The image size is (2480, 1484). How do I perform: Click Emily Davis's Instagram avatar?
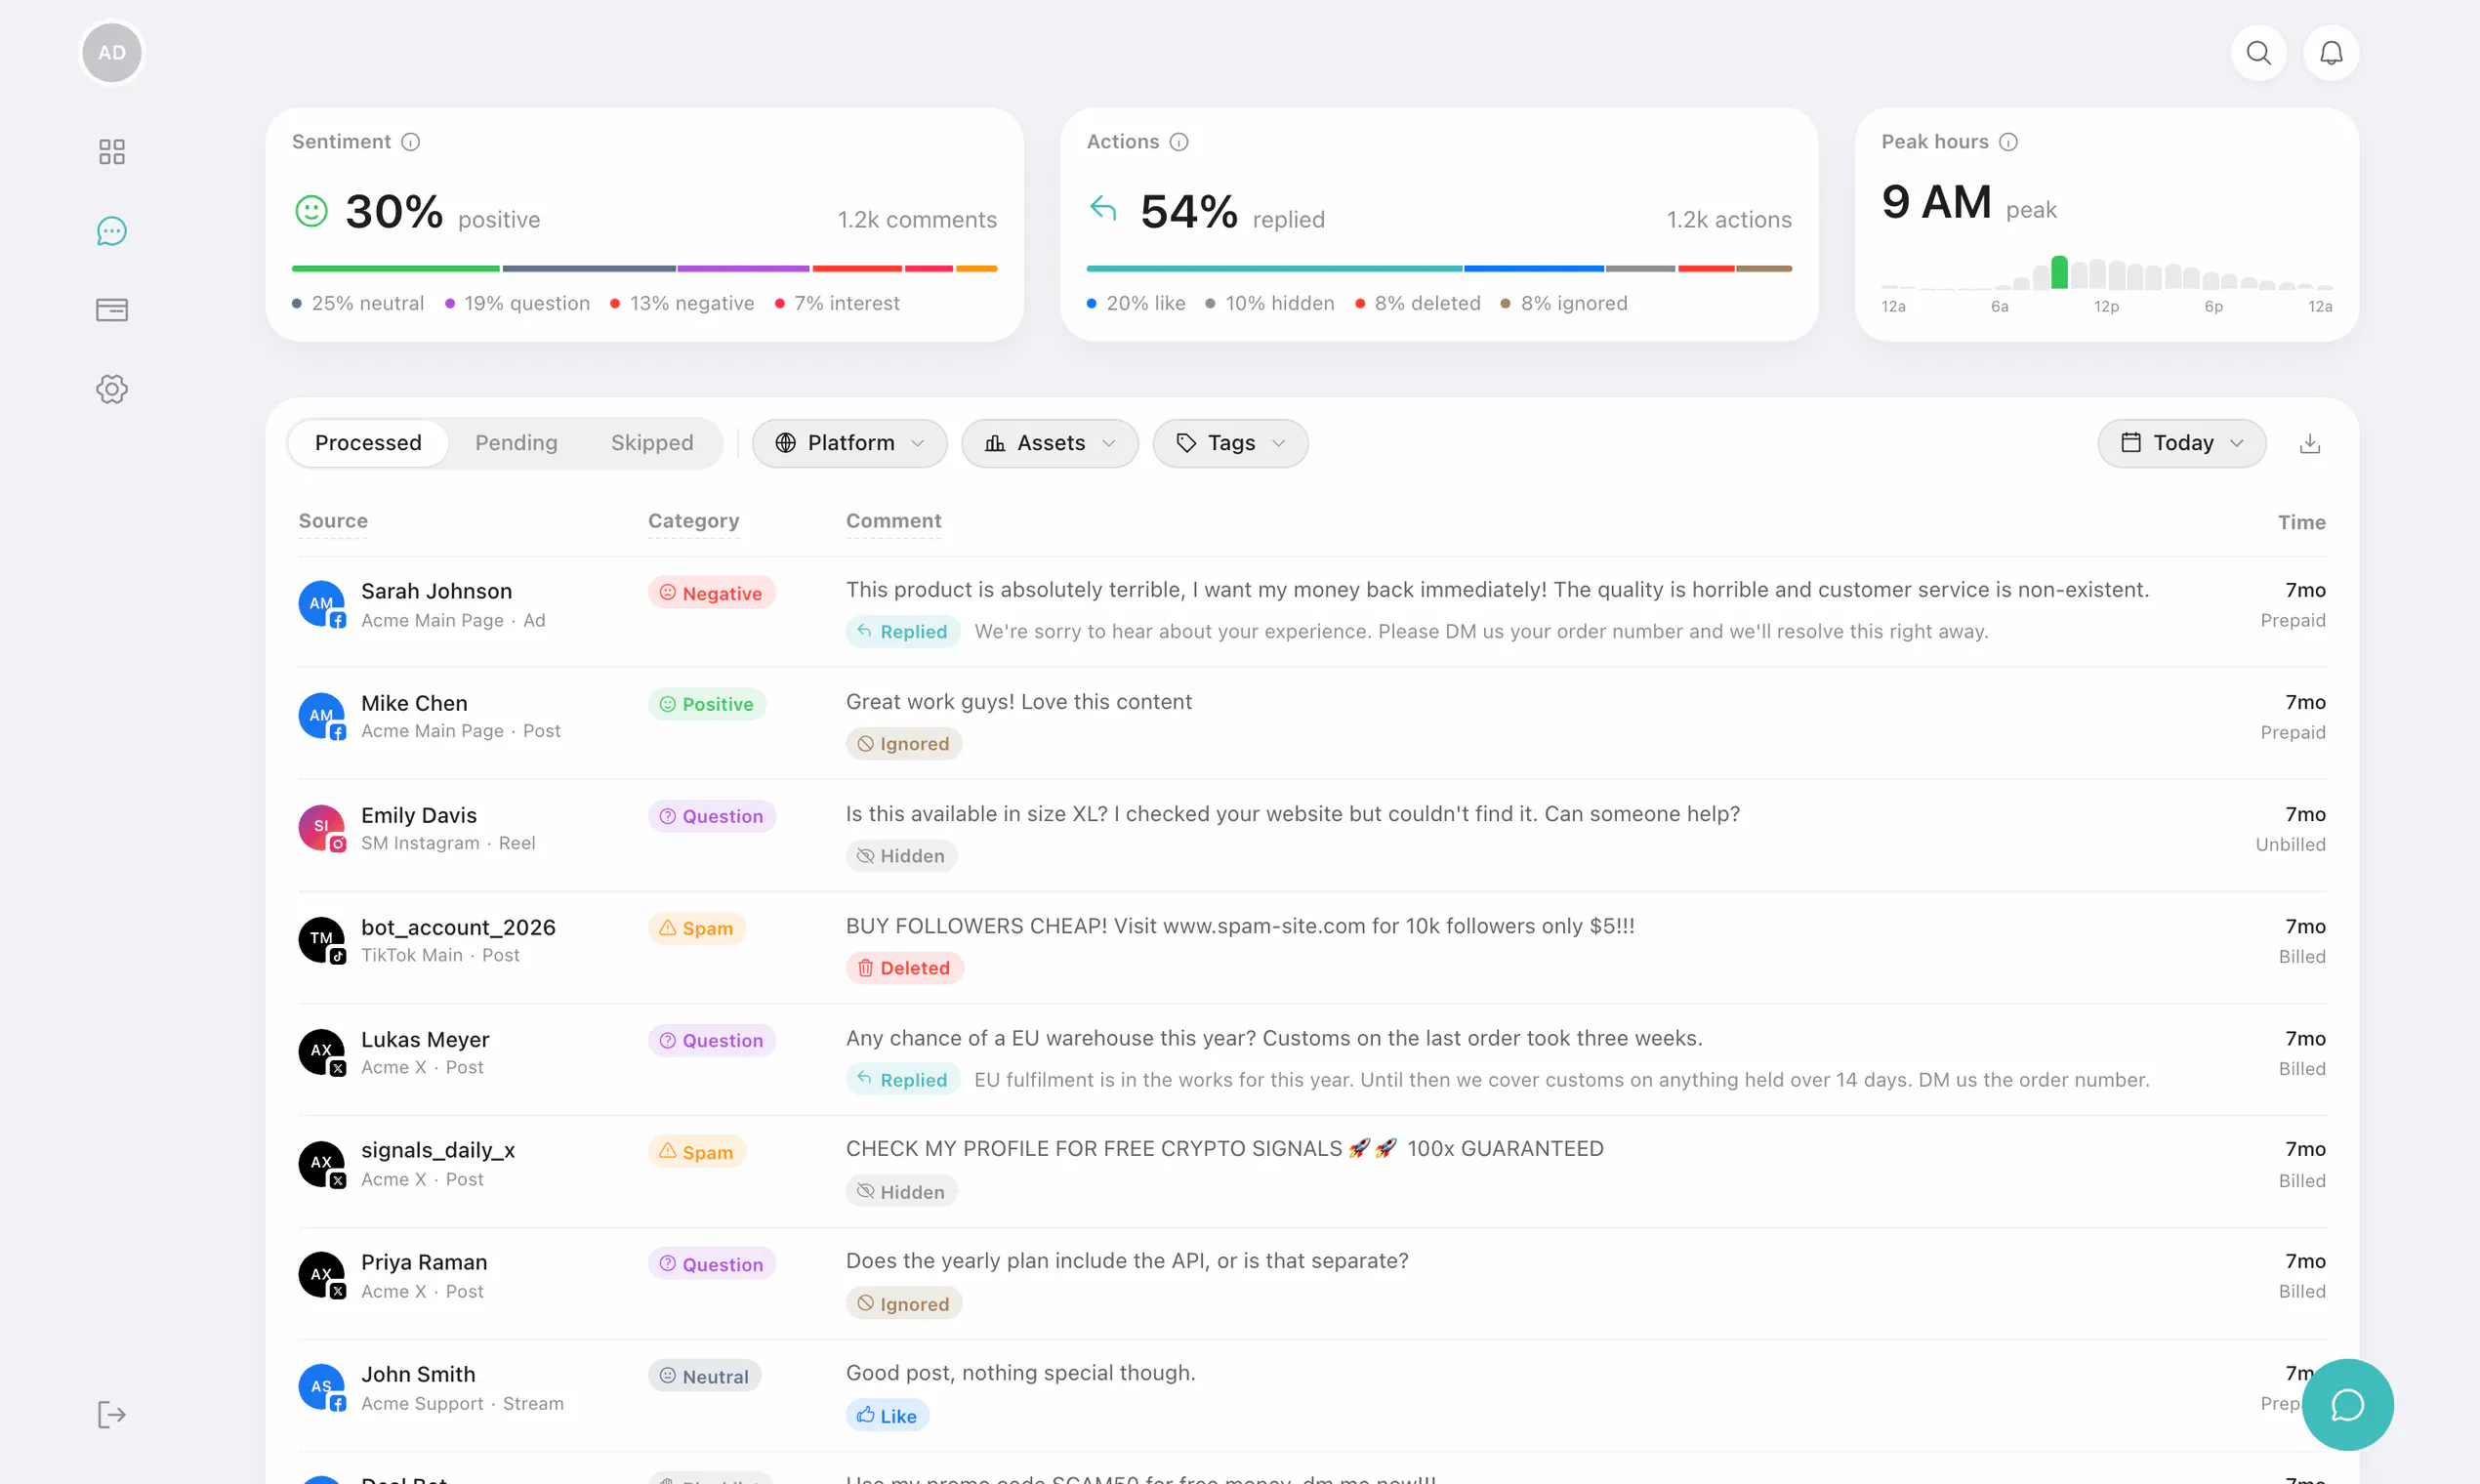[x=322, y=828]
